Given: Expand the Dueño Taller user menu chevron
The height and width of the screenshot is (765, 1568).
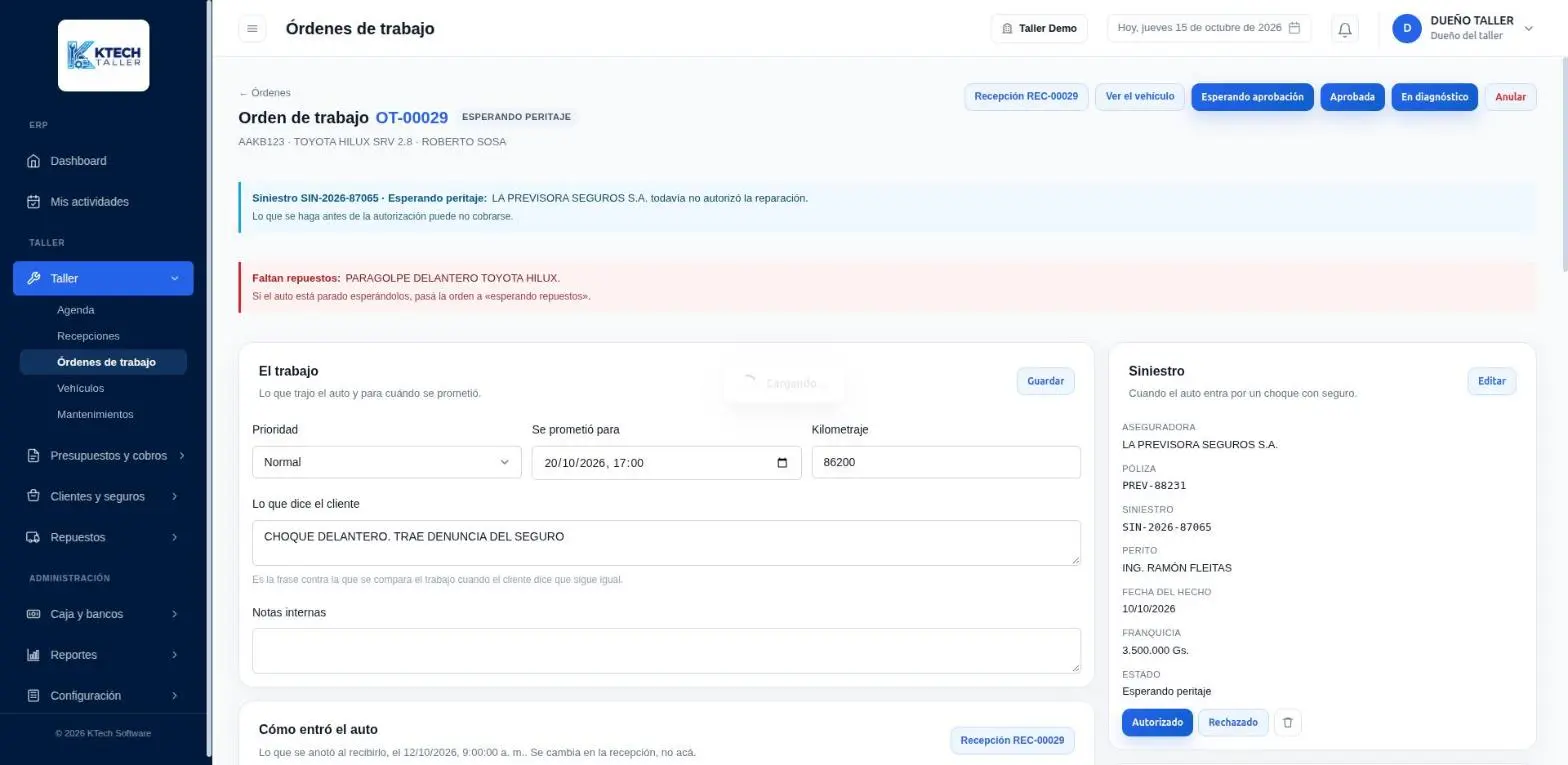Looking at the screenshot, I should (1528, 29).
